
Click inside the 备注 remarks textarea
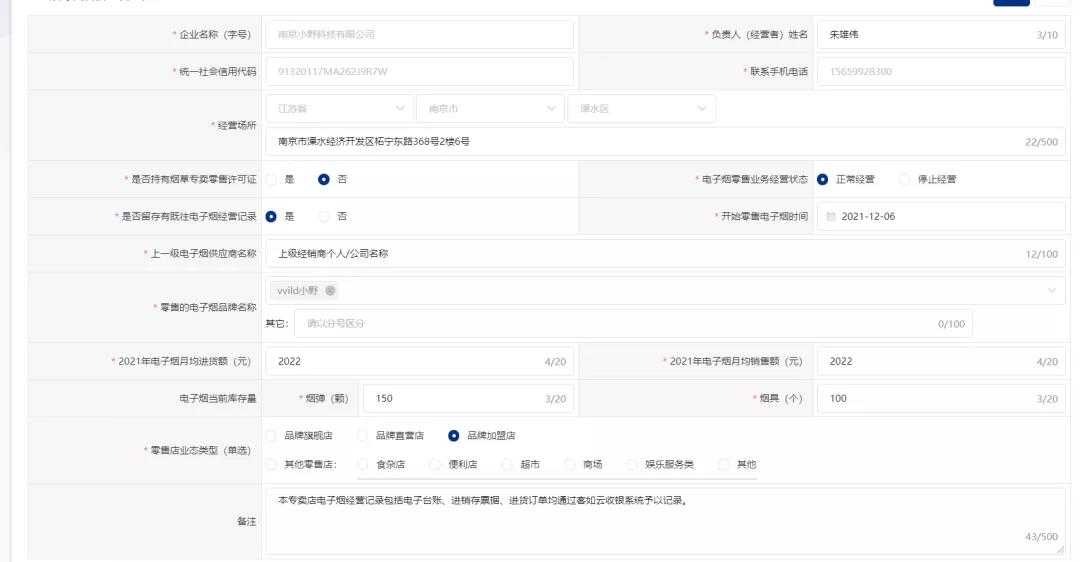point(665,521)
